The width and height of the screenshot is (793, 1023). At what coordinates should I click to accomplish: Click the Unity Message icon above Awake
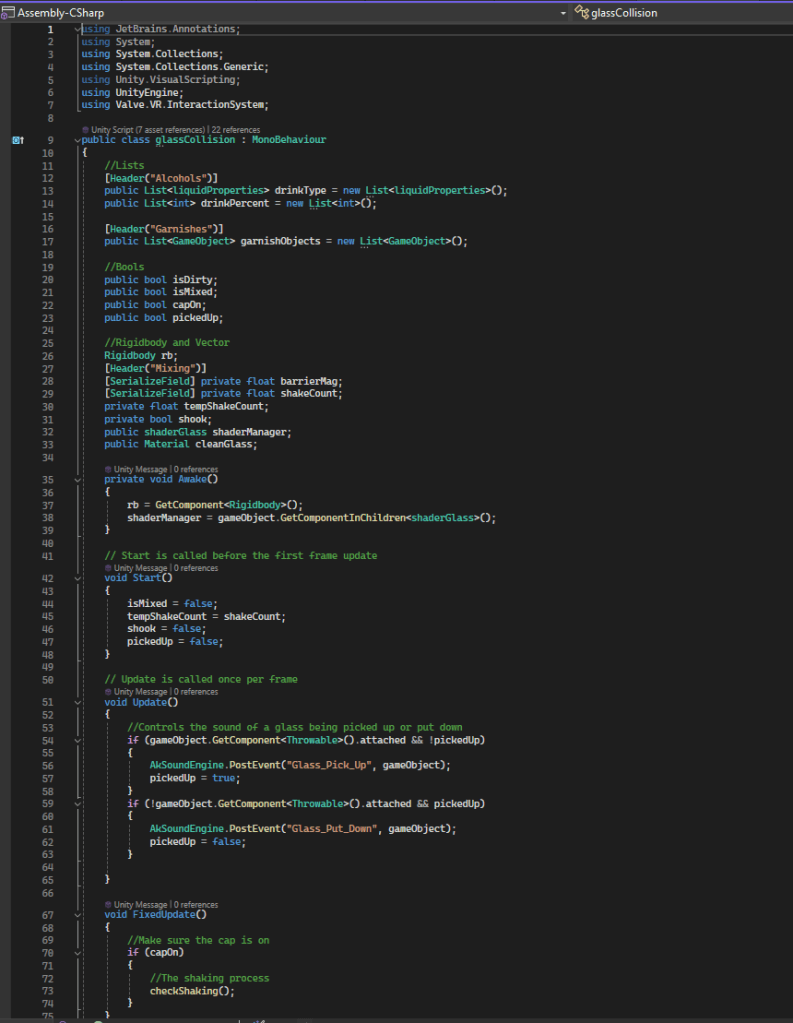click(x=108, y=469)
